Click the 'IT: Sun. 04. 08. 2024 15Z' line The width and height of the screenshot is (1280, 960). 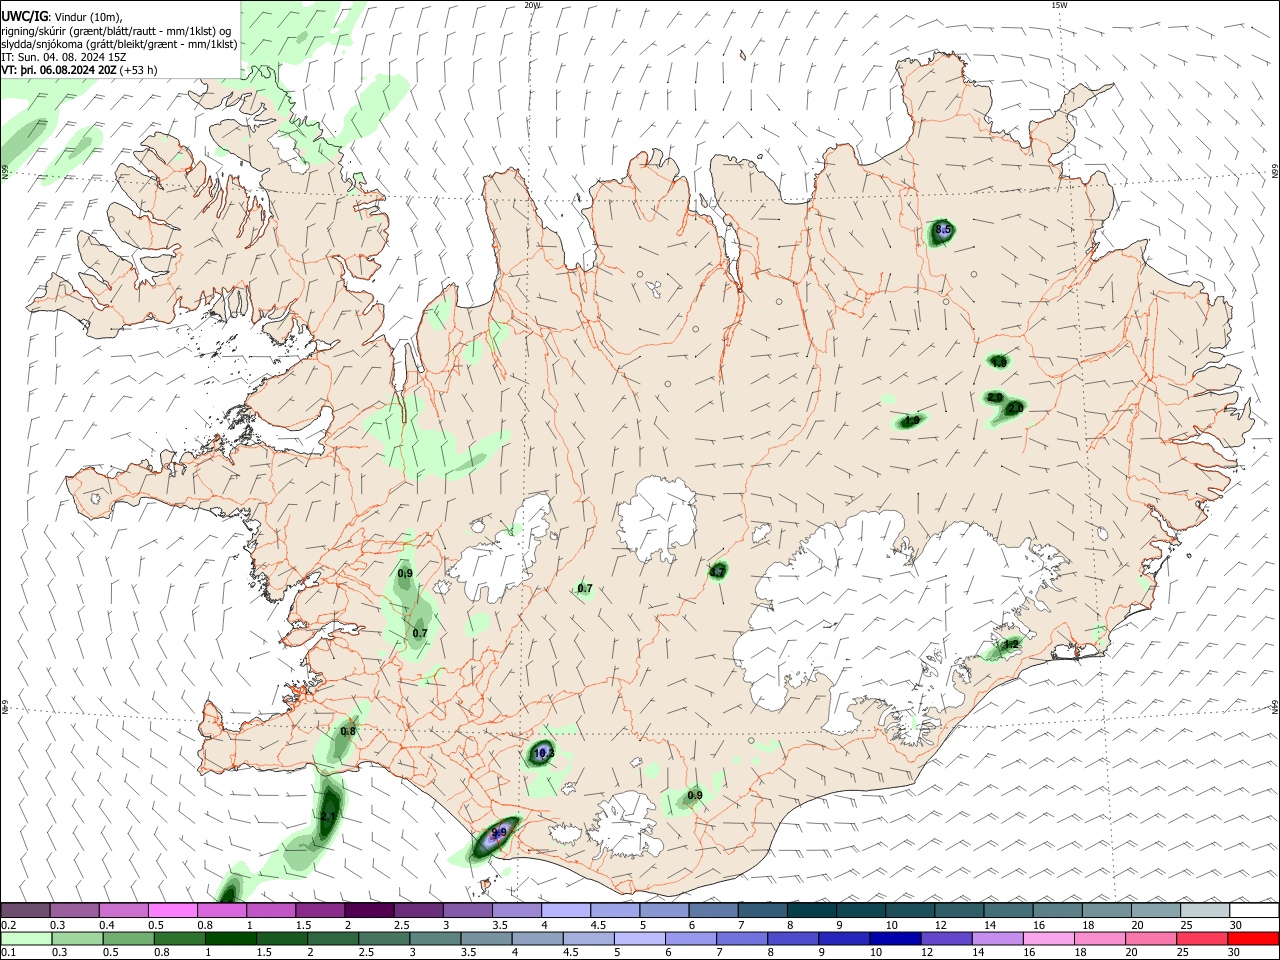click(63, 57)
